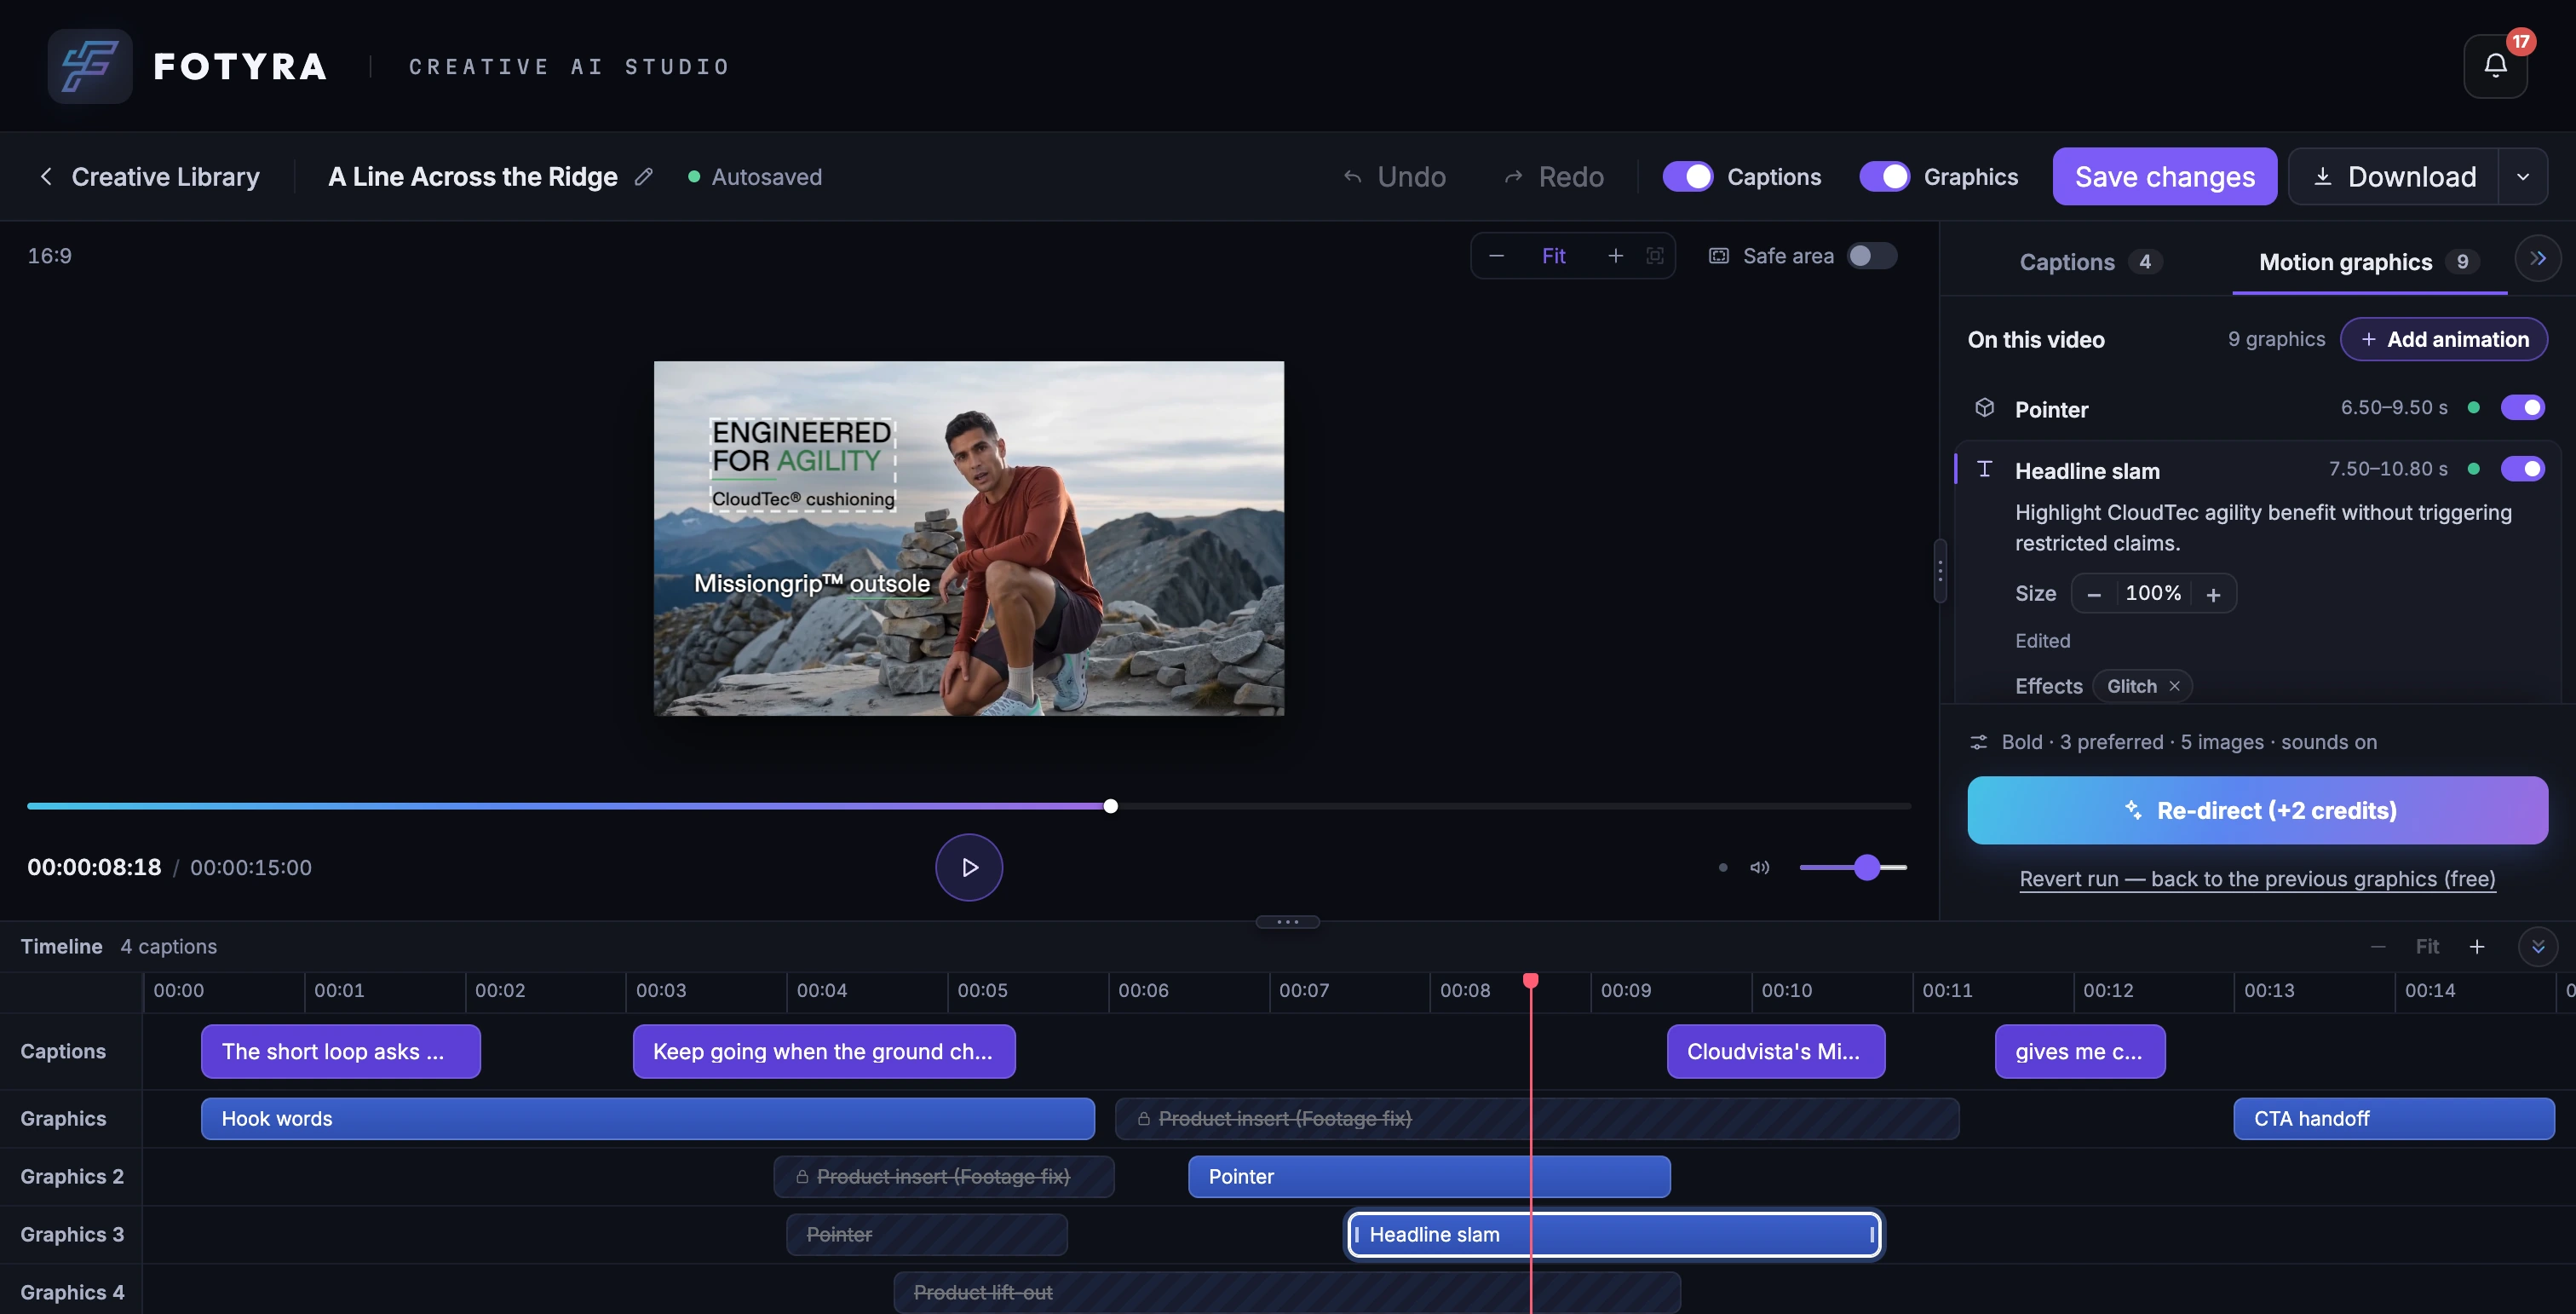Switch to the Captions tab
Viewport: 2576px width, 1314px height.
pyautogui.click(x=2090, y=262)
